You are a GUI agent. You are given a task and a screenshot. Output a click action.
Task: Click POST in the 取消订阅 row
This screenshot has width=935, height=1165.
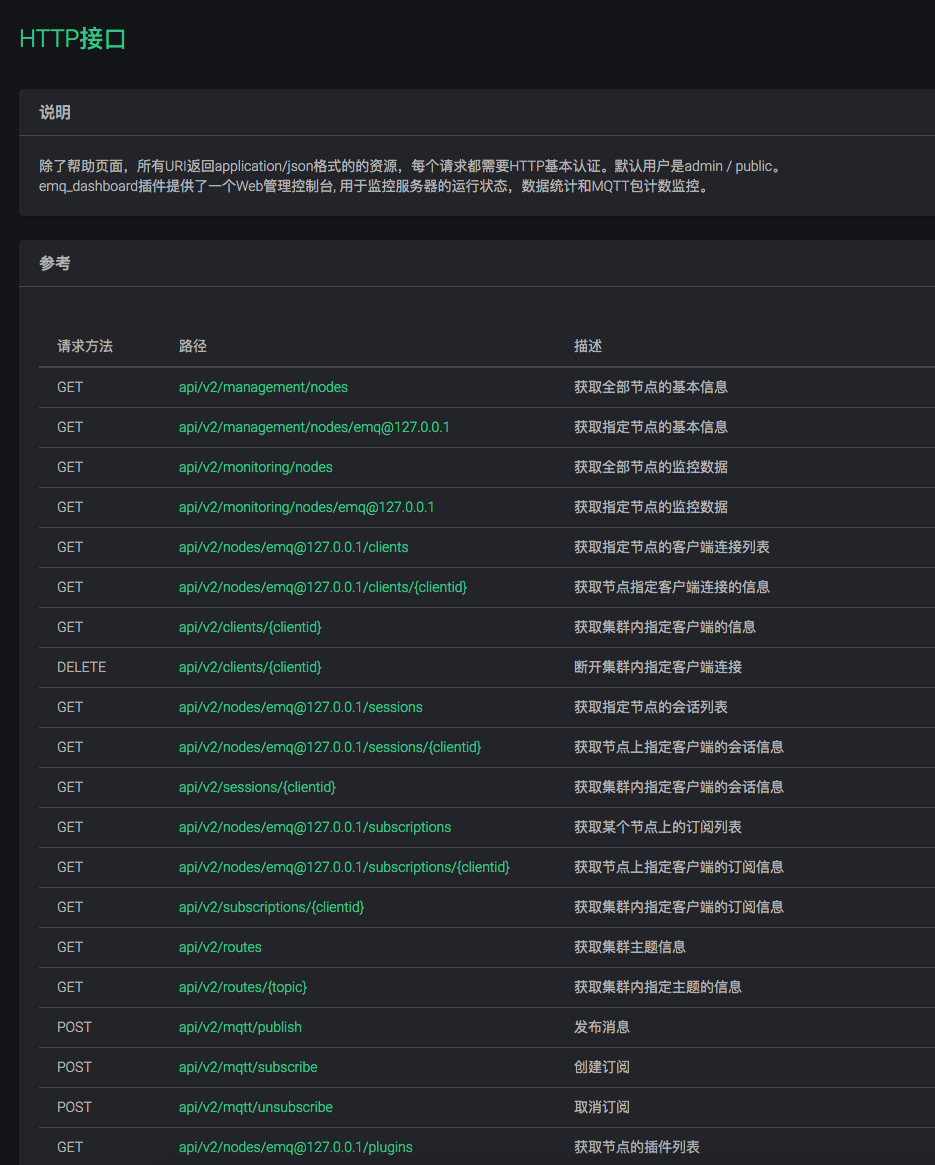click(74, 1108)
